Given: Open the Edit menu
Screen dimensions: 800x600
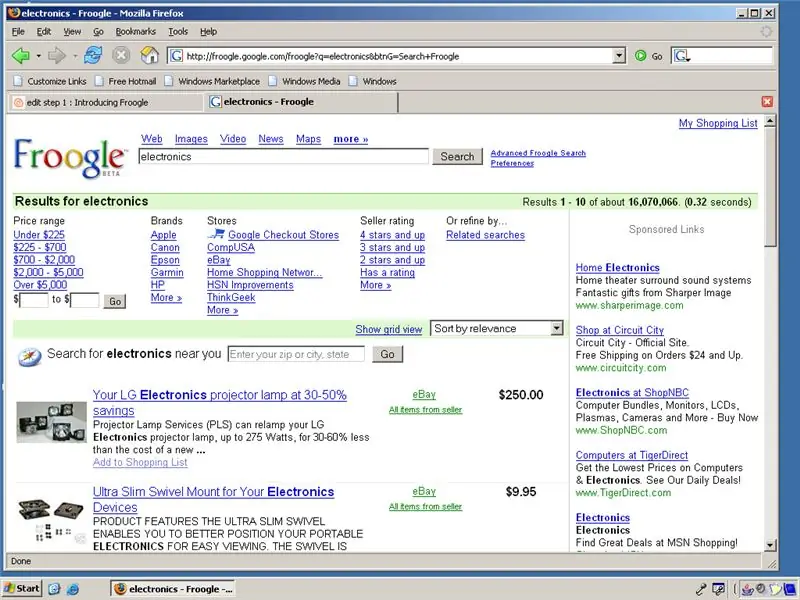Looking at the screenshot, I should point(44,32).
